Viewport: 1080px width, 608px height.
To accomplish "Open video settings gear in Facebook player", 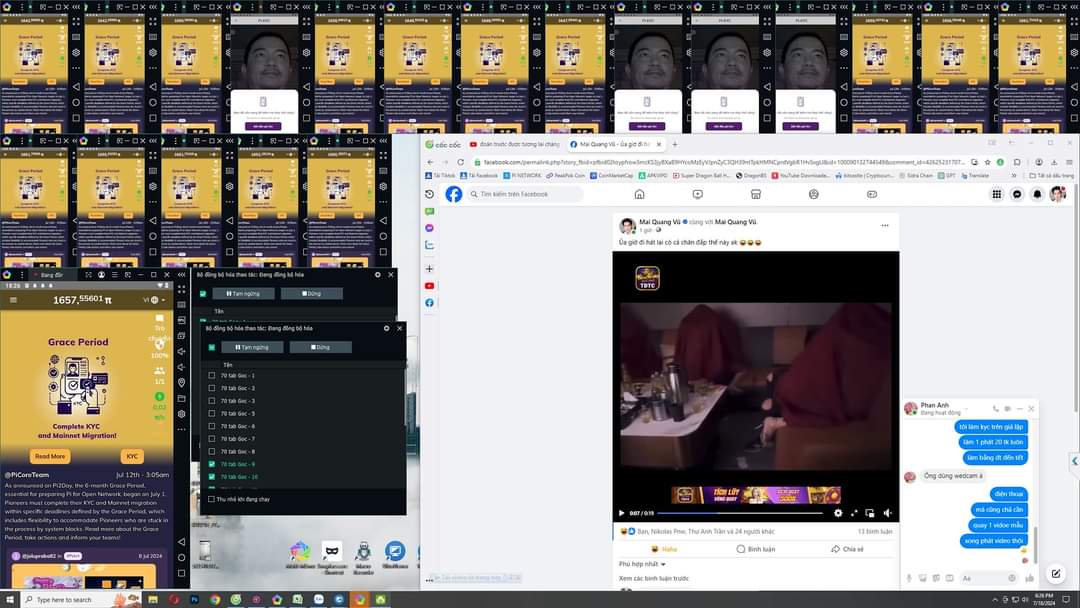I will tap(838, 513).
